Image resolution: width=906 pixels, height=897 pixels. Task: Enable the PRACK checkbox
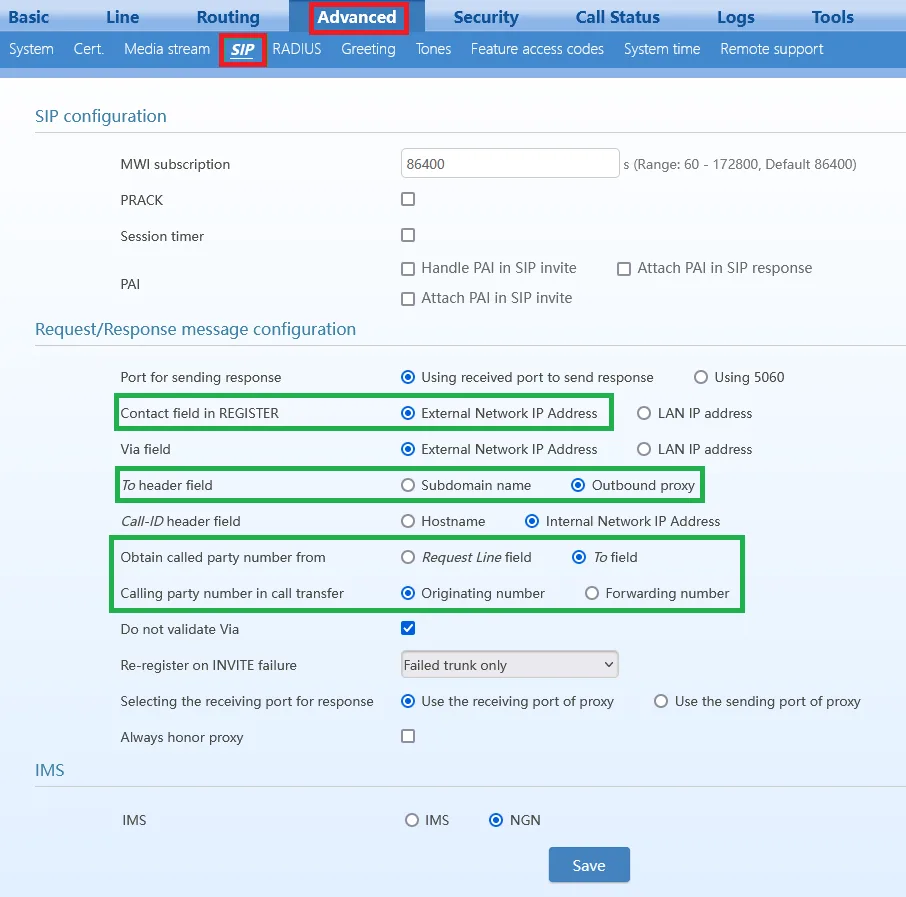[408, 199]
